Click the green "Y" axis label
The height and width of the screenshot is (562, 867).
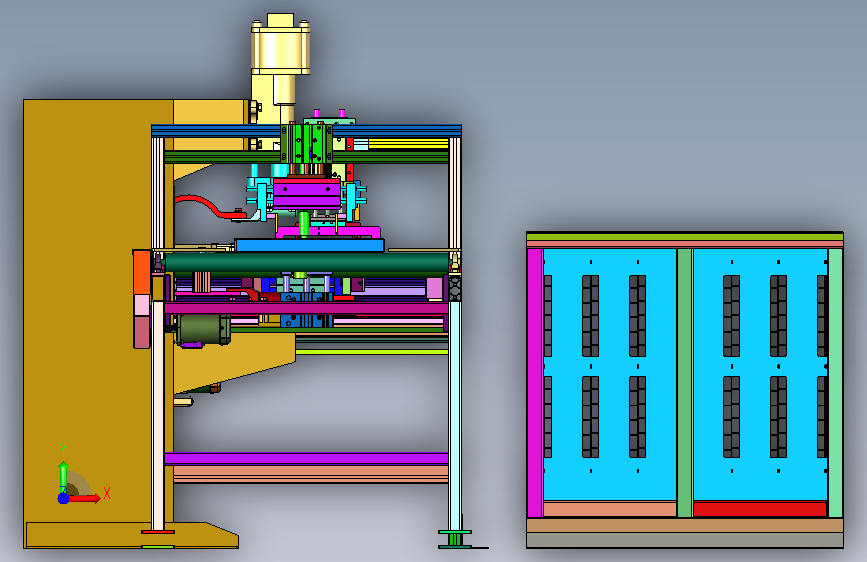pos(63,450)
